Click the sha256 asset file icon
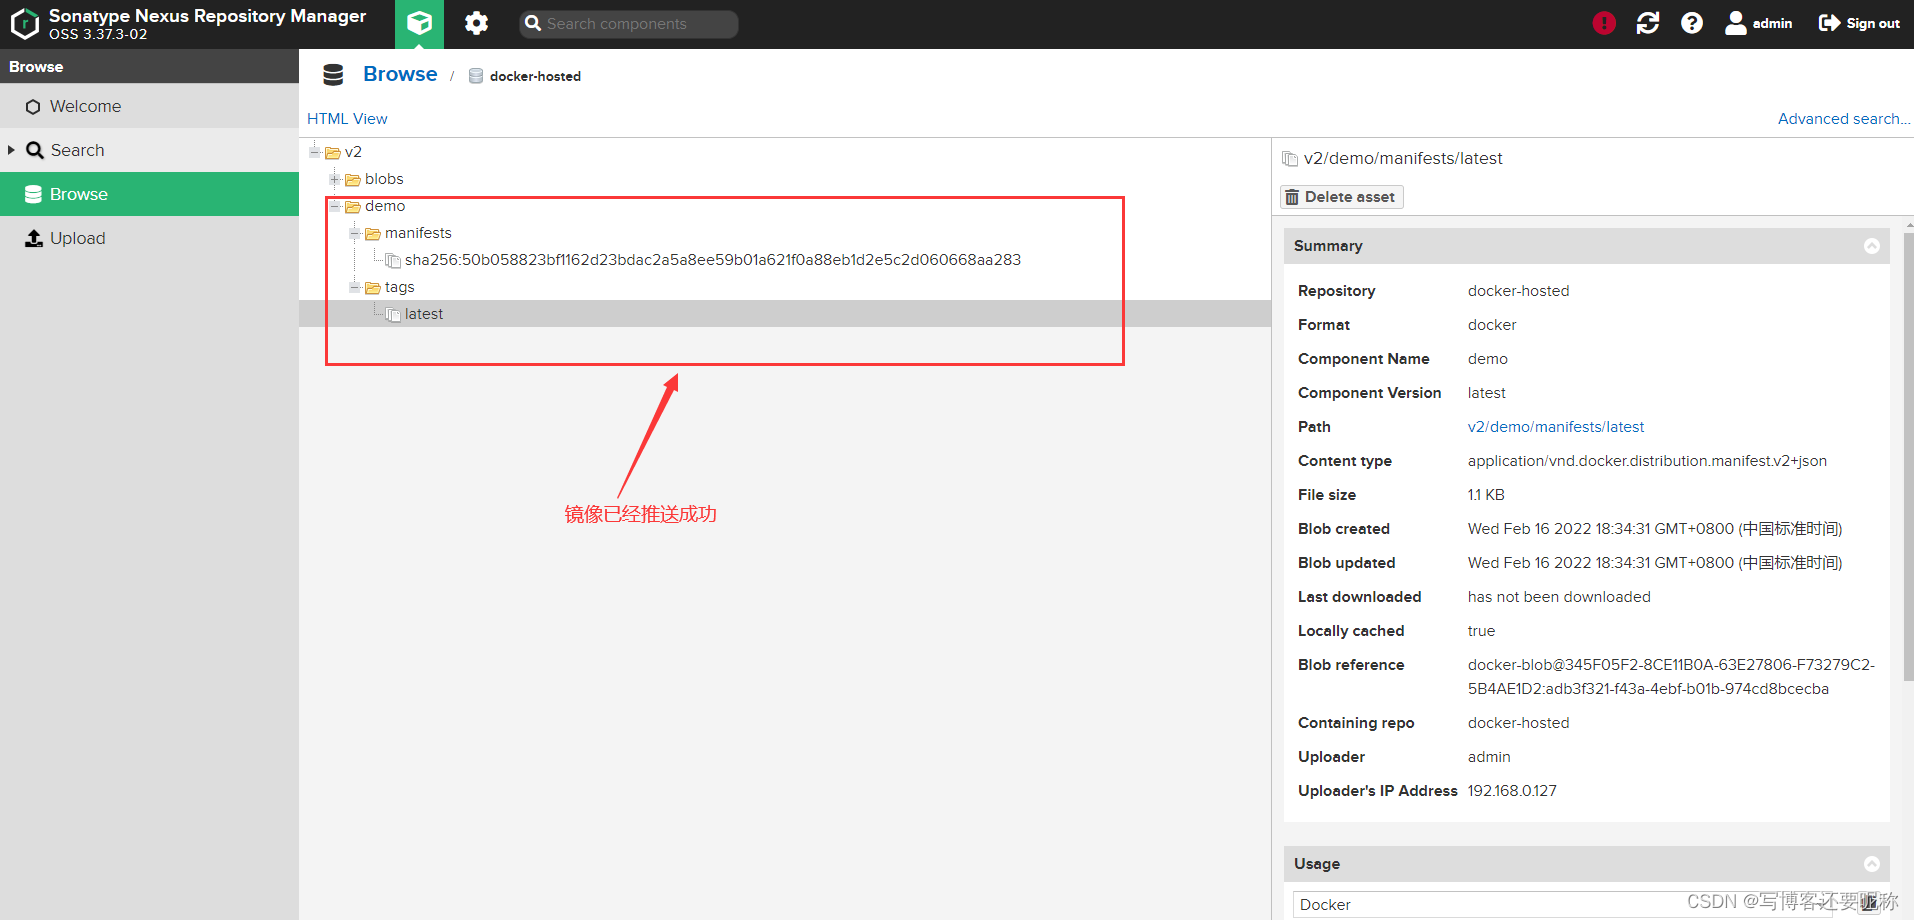Viewport: 1914px width, 920px height. click(x=393, y=260)
